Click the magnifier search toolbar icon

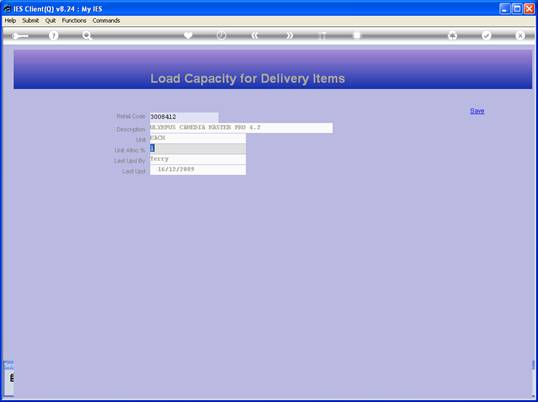pyautogui.click(x=87, y=35)
